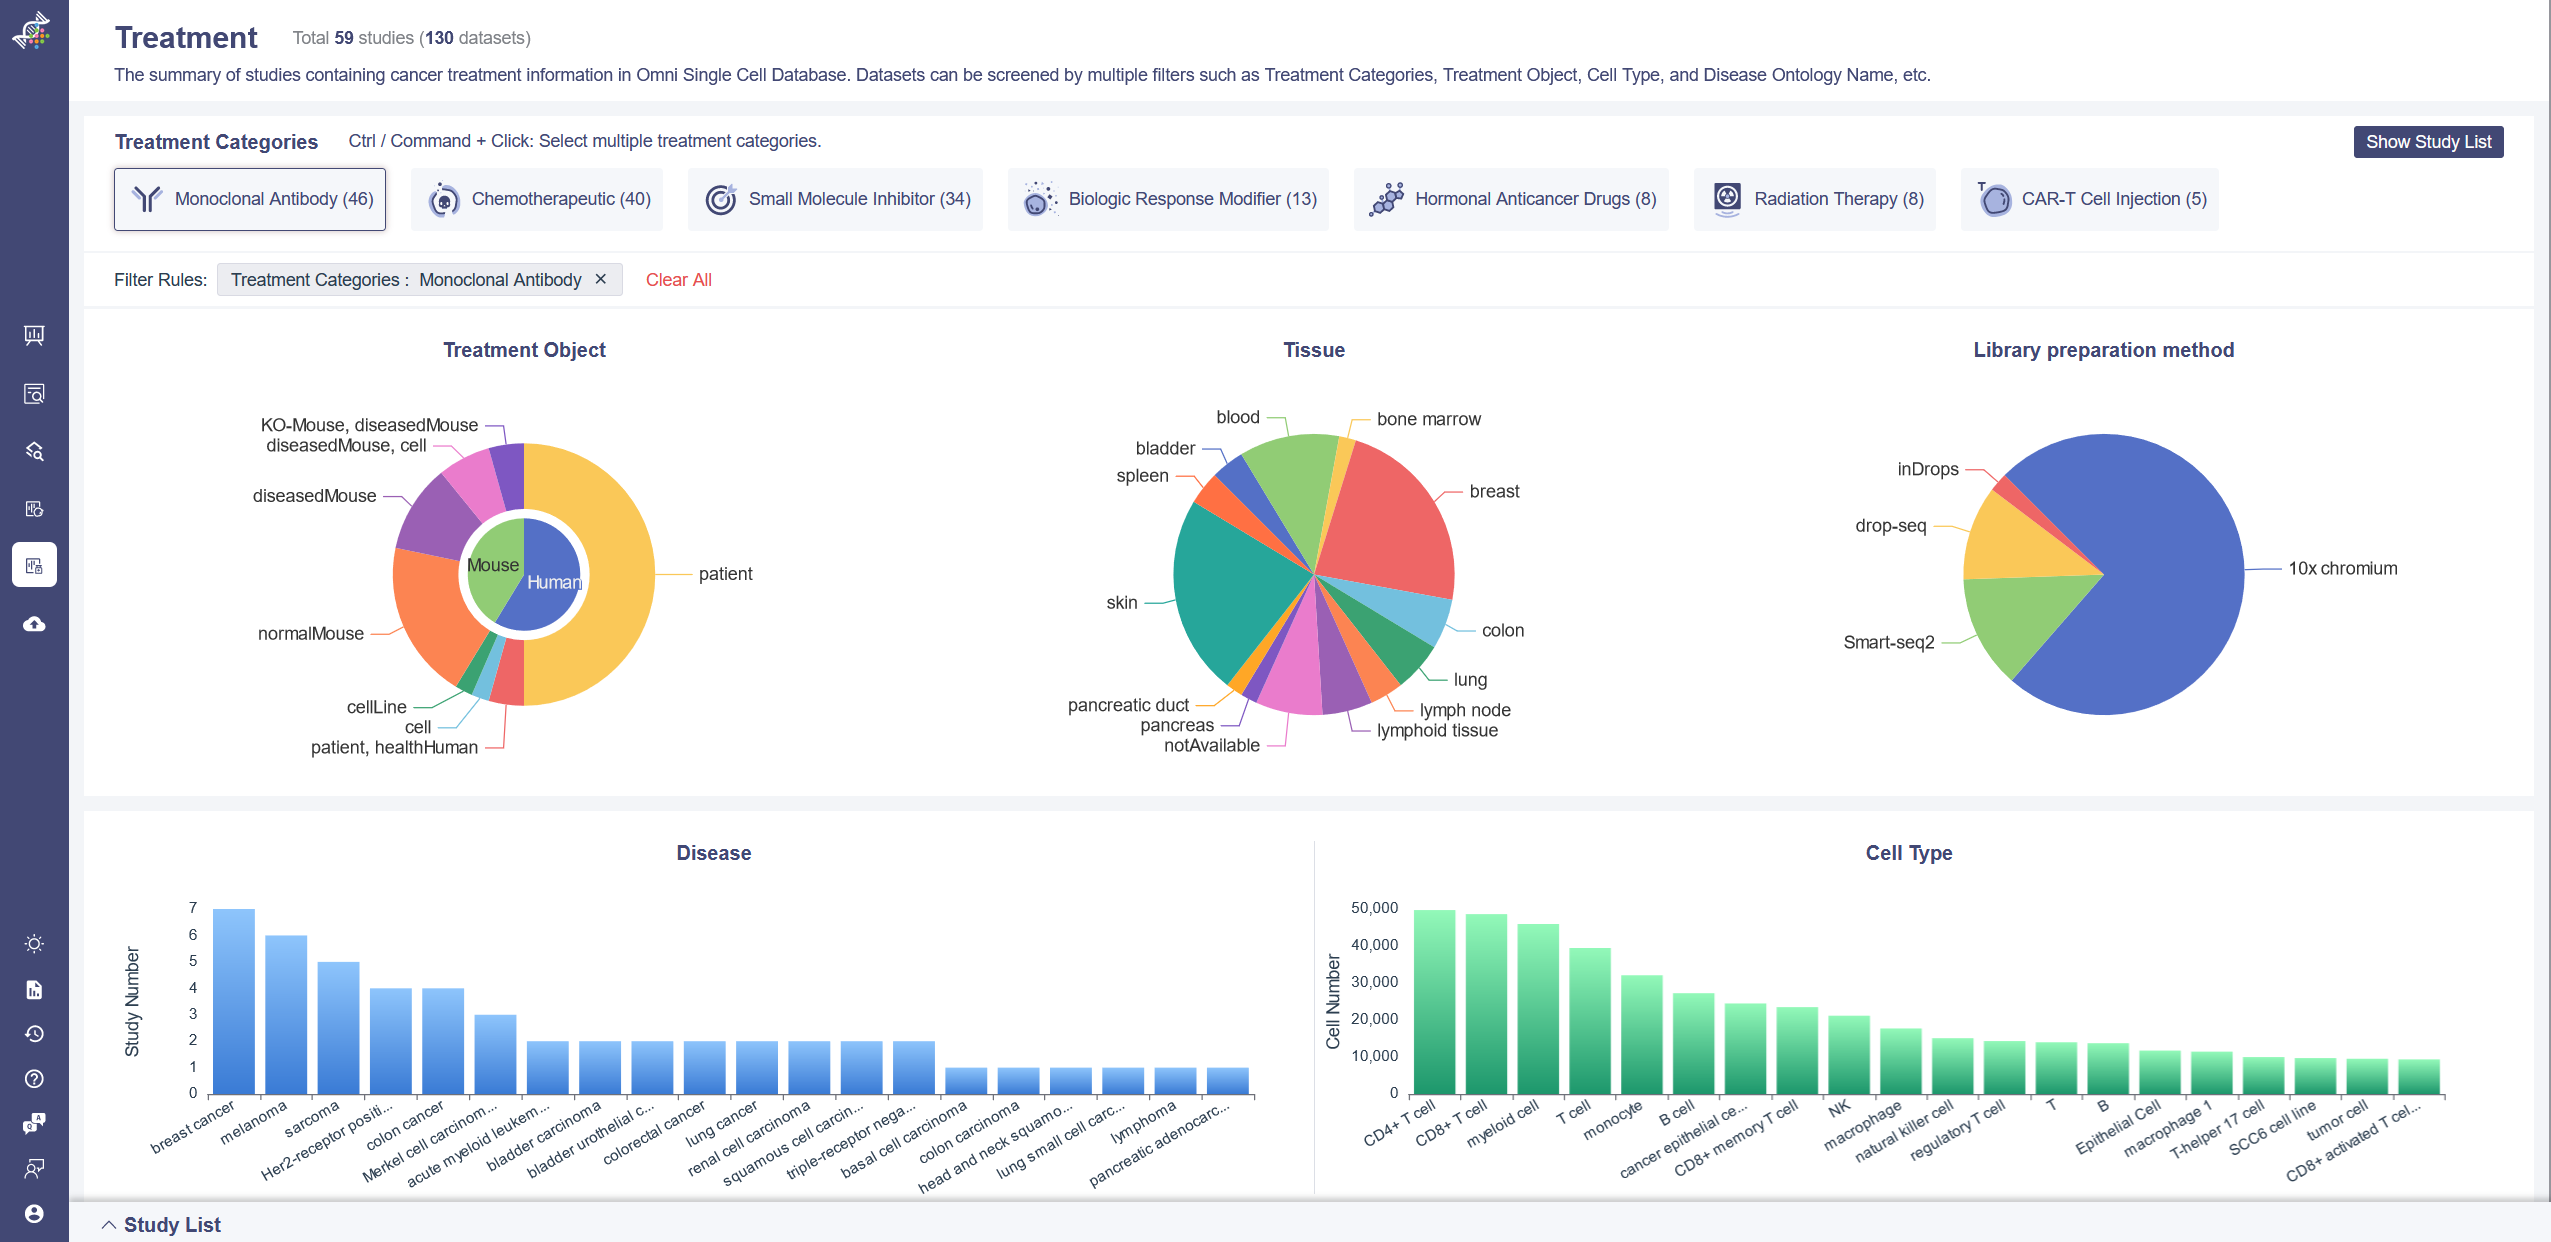Select Chemotherapeutic (40) category

click(537, 199)
